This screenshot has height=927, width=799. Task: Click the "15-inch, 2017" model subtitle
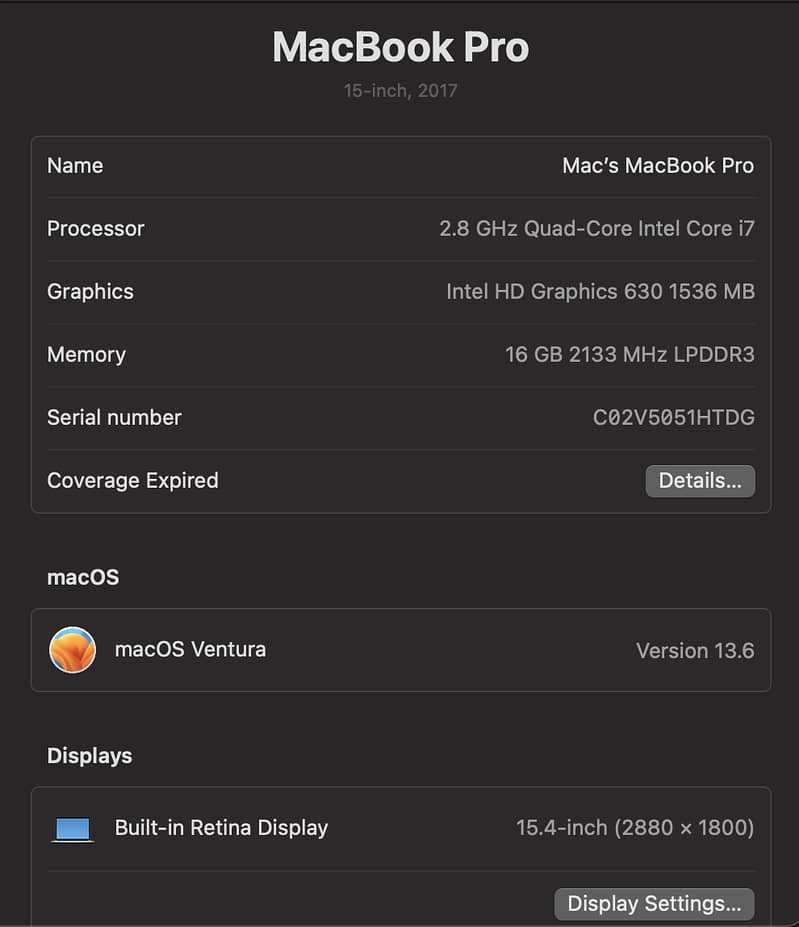(400, 91)
